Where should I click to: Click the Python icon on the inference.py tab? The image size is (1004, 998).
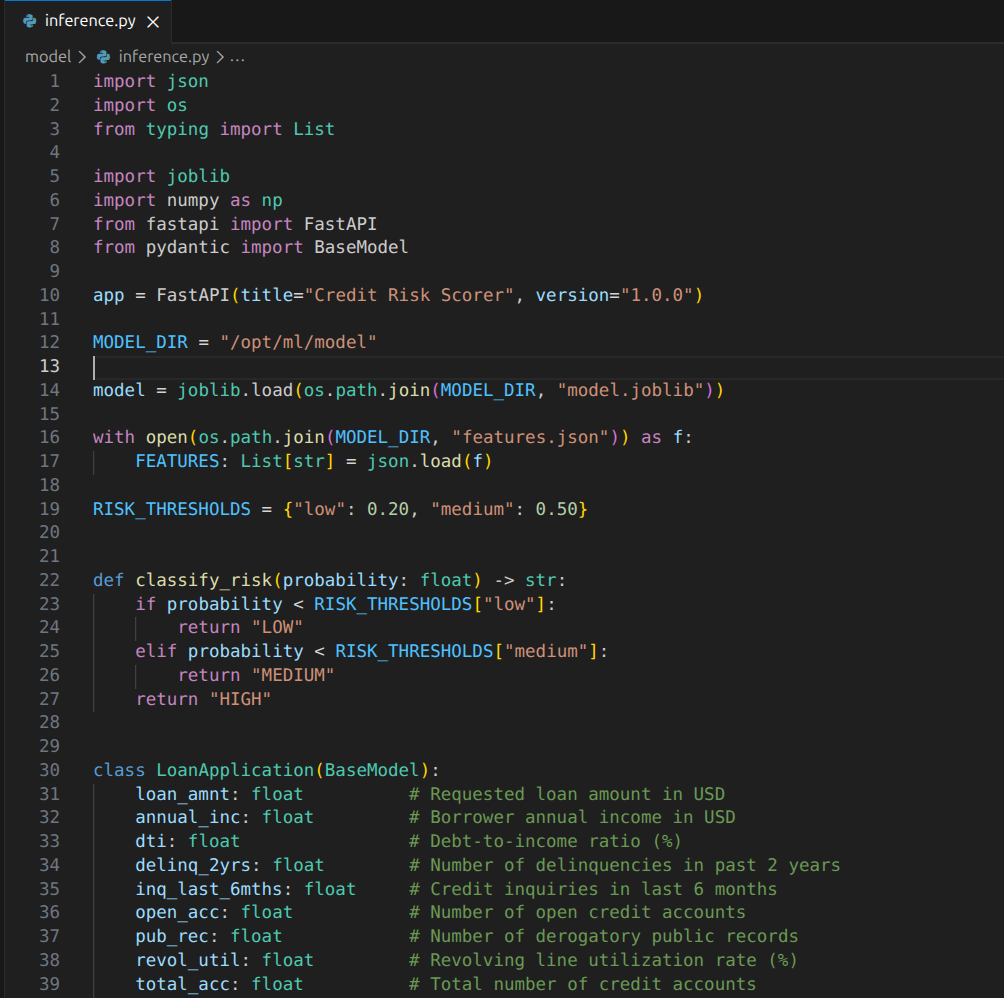tap(29, 21)
